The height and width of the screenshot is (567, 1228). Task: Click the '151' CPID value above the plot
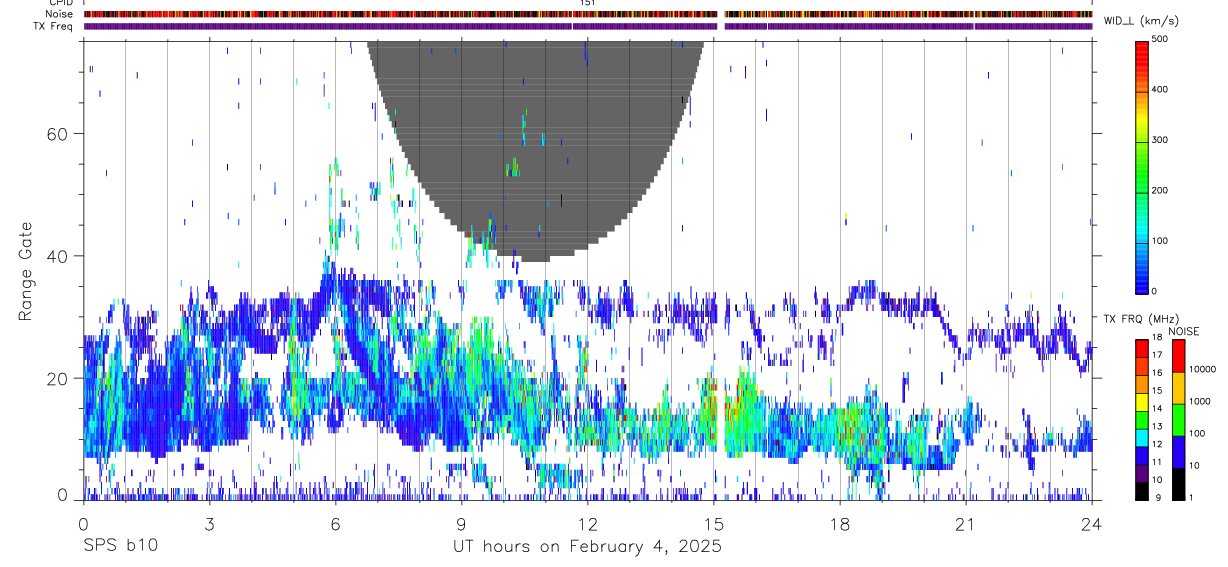(x=587, y=3)
